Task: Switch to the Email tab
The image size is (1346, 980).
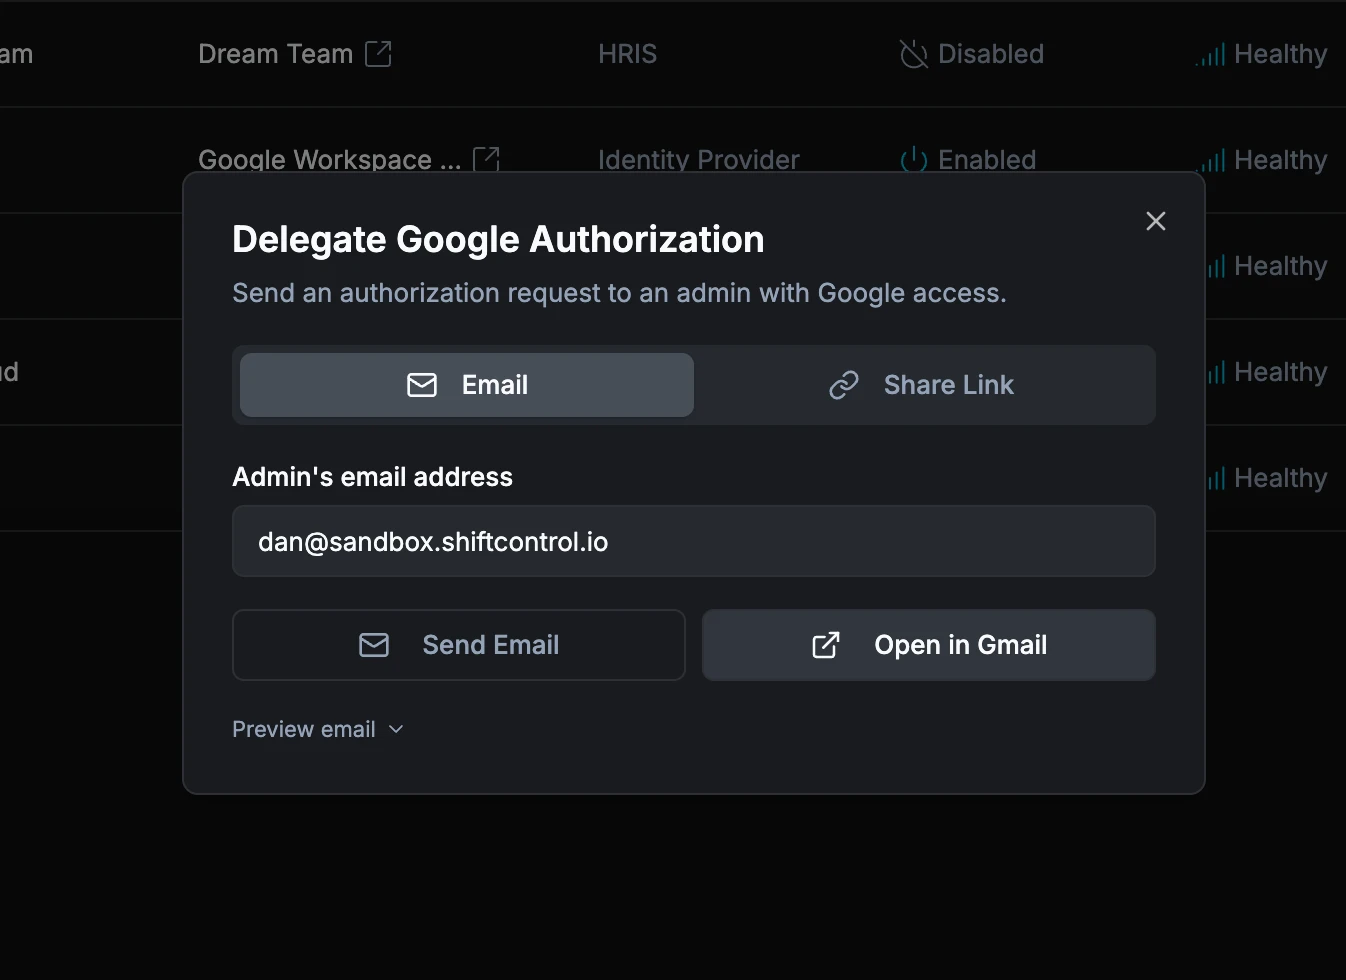Action: click(x=465, y=384)
